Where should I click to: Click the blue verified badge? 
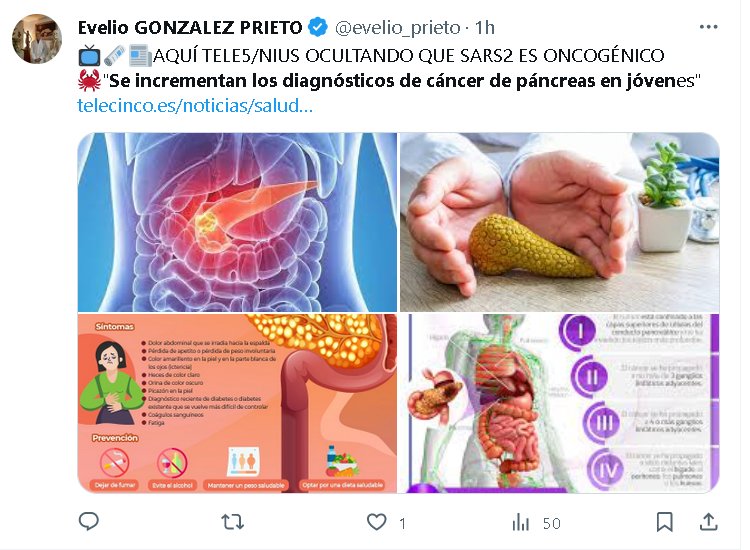(x=318, y=27)
